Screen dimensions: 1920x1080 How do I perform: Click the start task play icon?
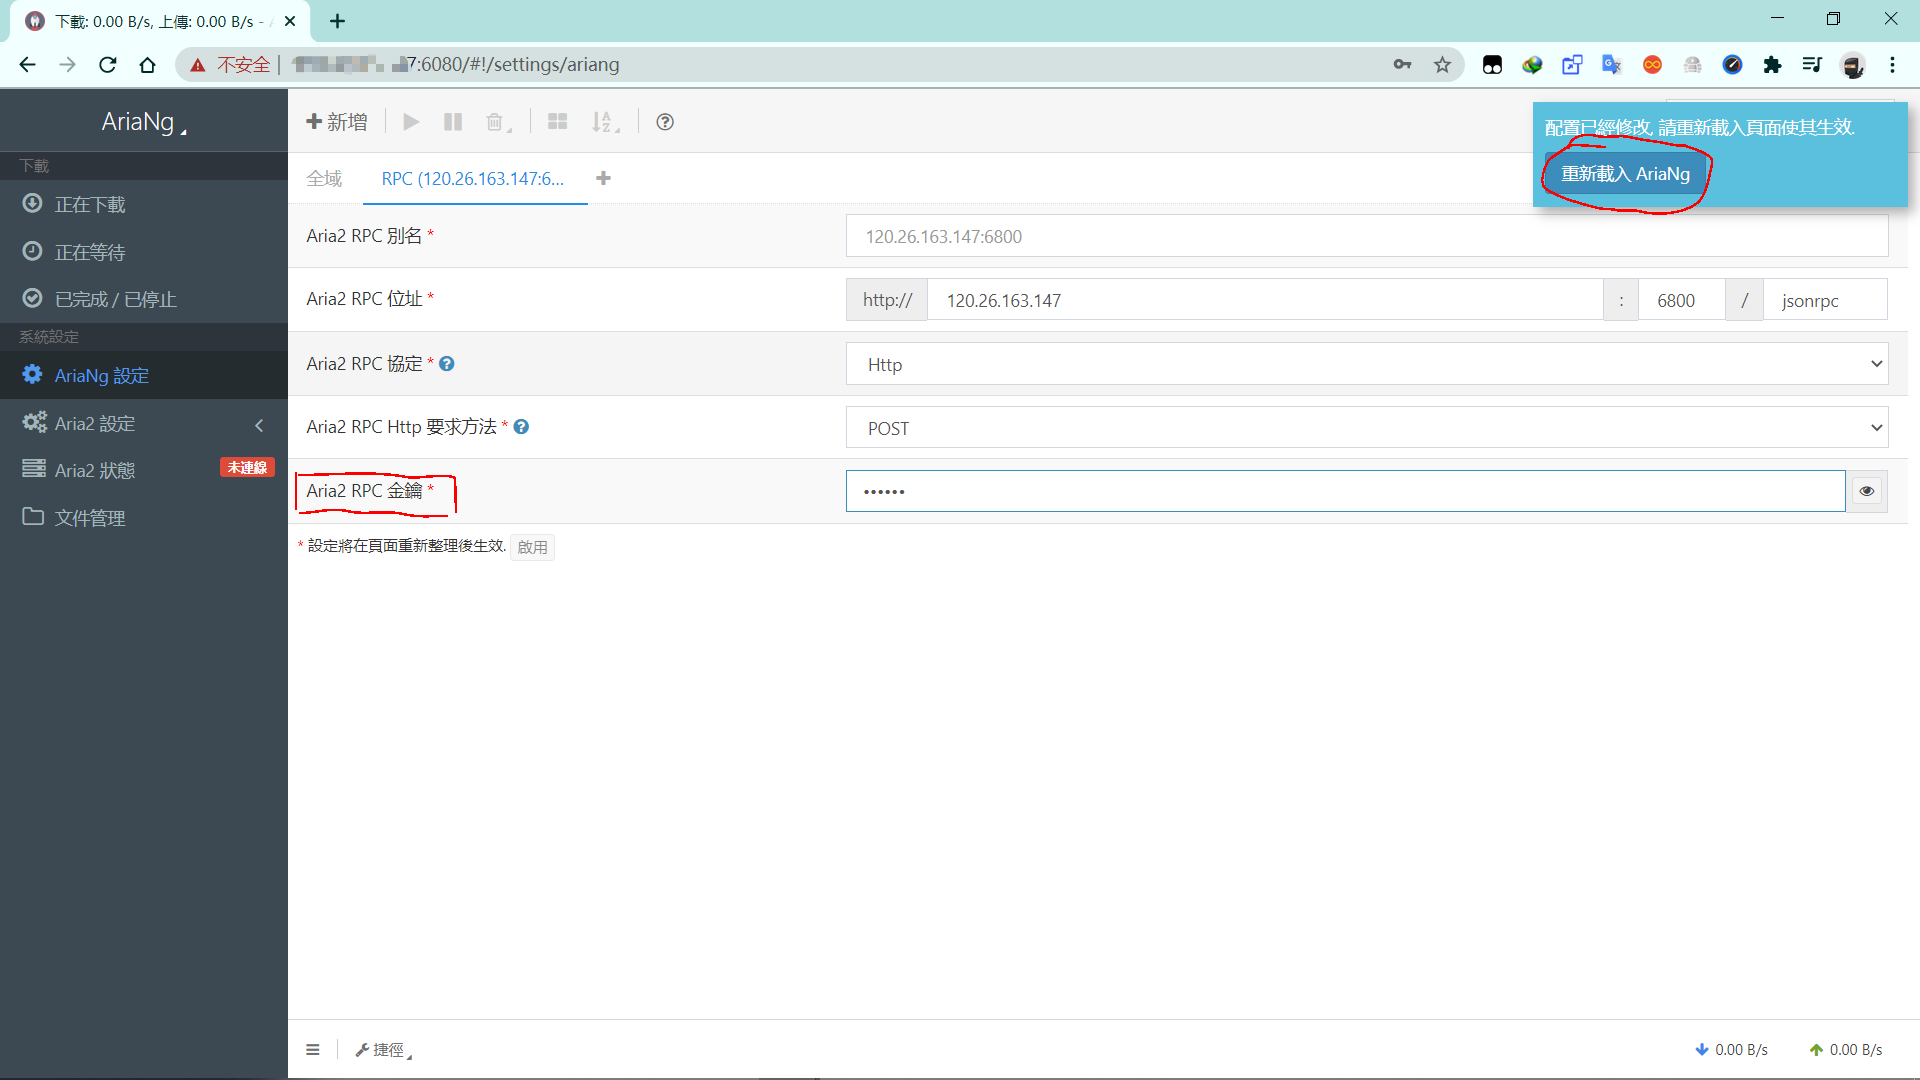(411, 122)
